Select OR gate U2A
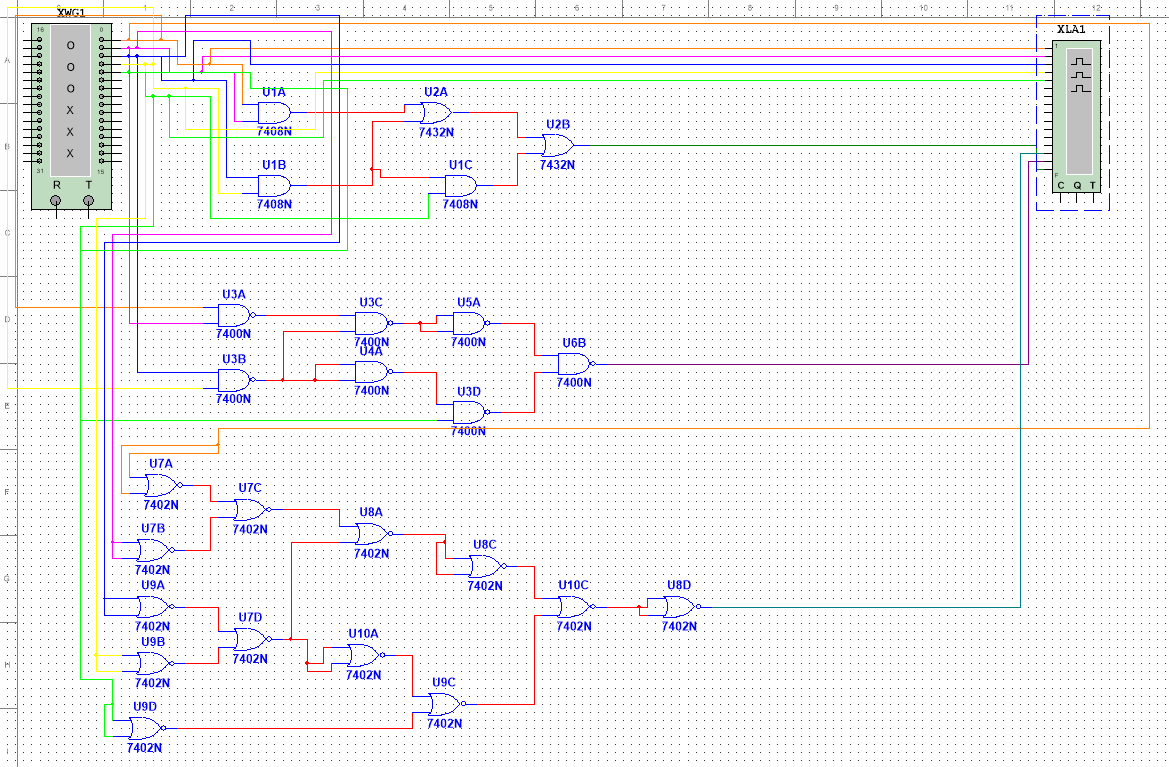Screen dimensions: 1169x767 pyautogui.click(x=436, y=113)
